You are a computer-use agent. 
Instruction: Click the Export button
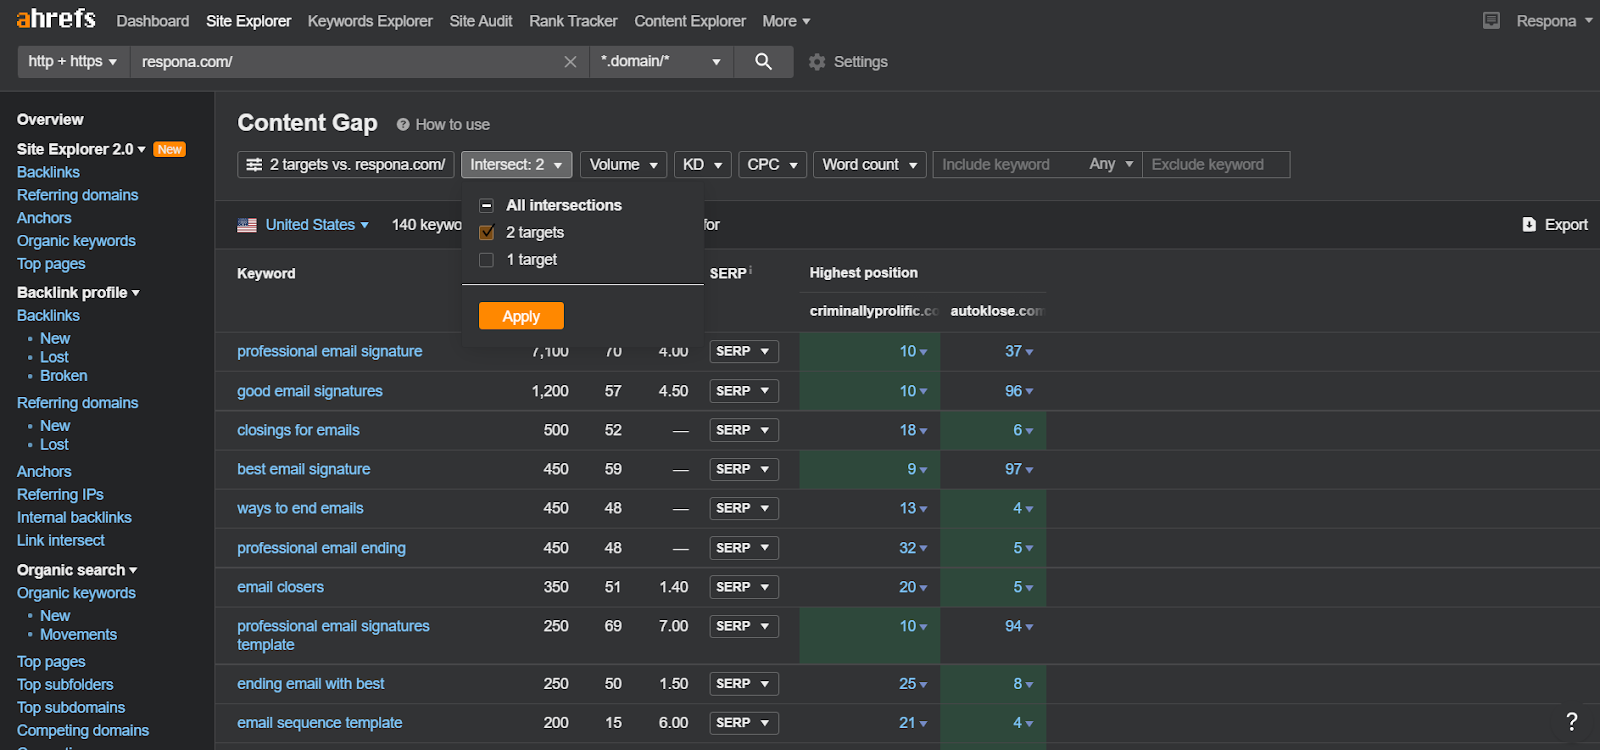(1555, 225)
